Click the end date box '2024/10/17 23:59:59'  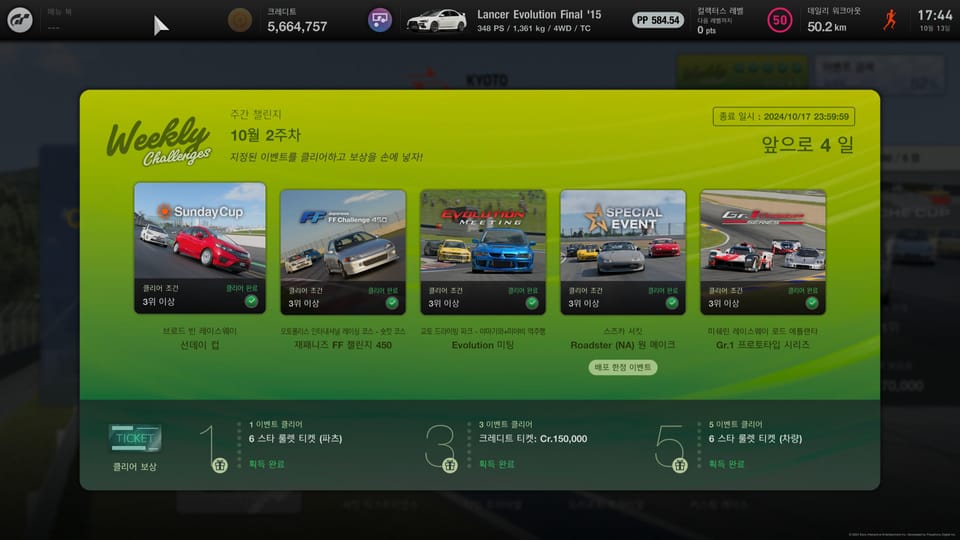click(784, 116)
